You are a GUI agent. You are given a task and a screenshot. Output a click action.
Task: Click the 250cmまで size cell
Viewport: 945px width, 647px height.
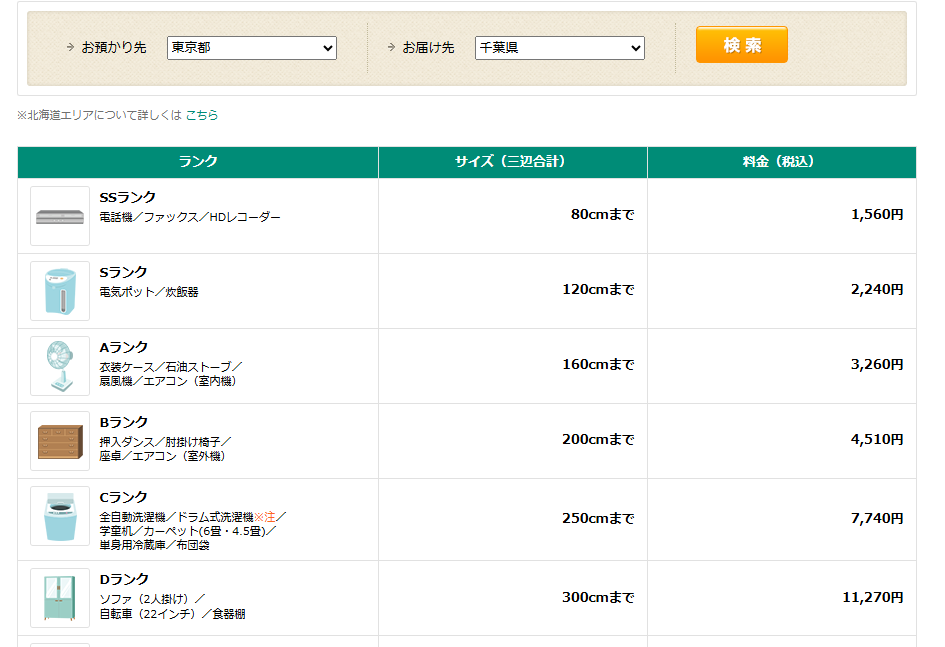pyautogui.click(x=598, y=519)
